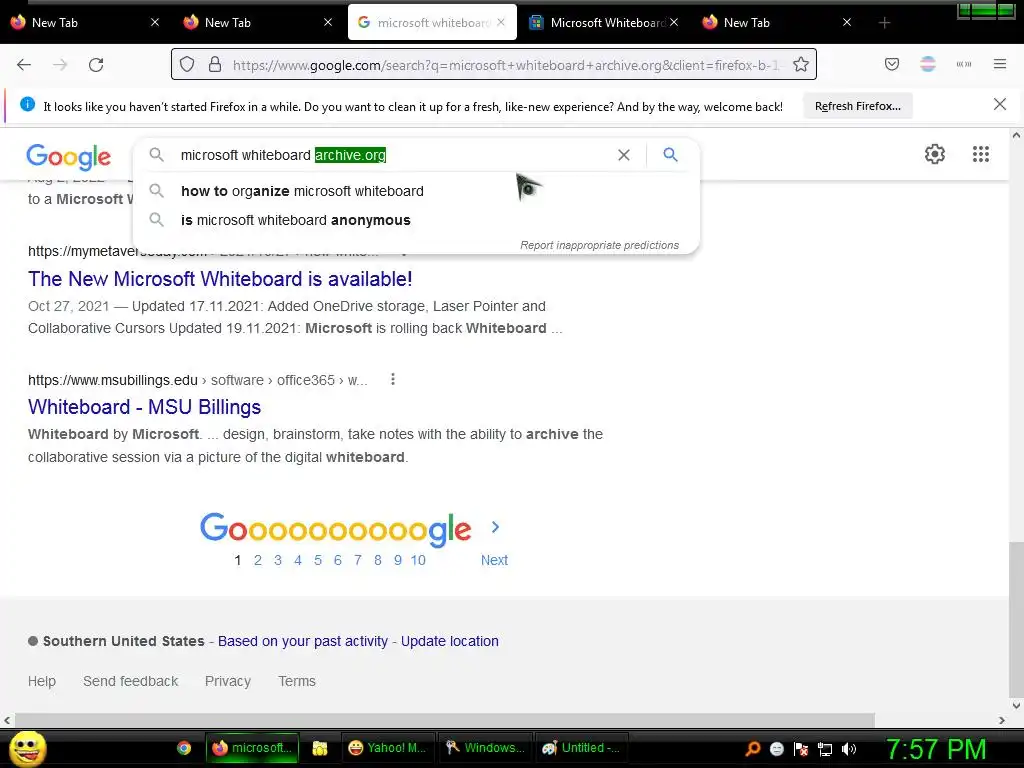The width and height of the screenshot is (1024, 768).
Task: Go back using the browser back arrow
Action: 24,65
